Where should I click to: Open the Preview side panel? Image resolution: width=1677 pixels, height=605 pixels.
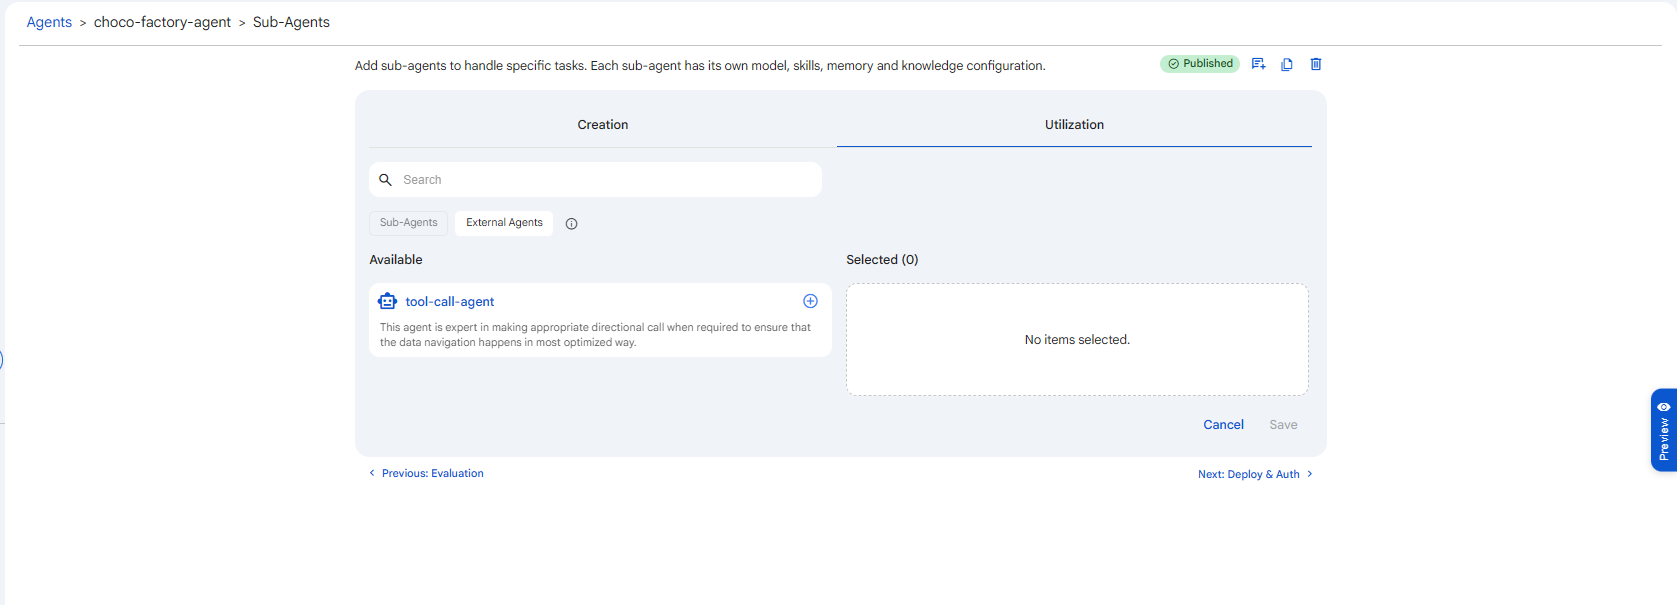coord(1664,430)
